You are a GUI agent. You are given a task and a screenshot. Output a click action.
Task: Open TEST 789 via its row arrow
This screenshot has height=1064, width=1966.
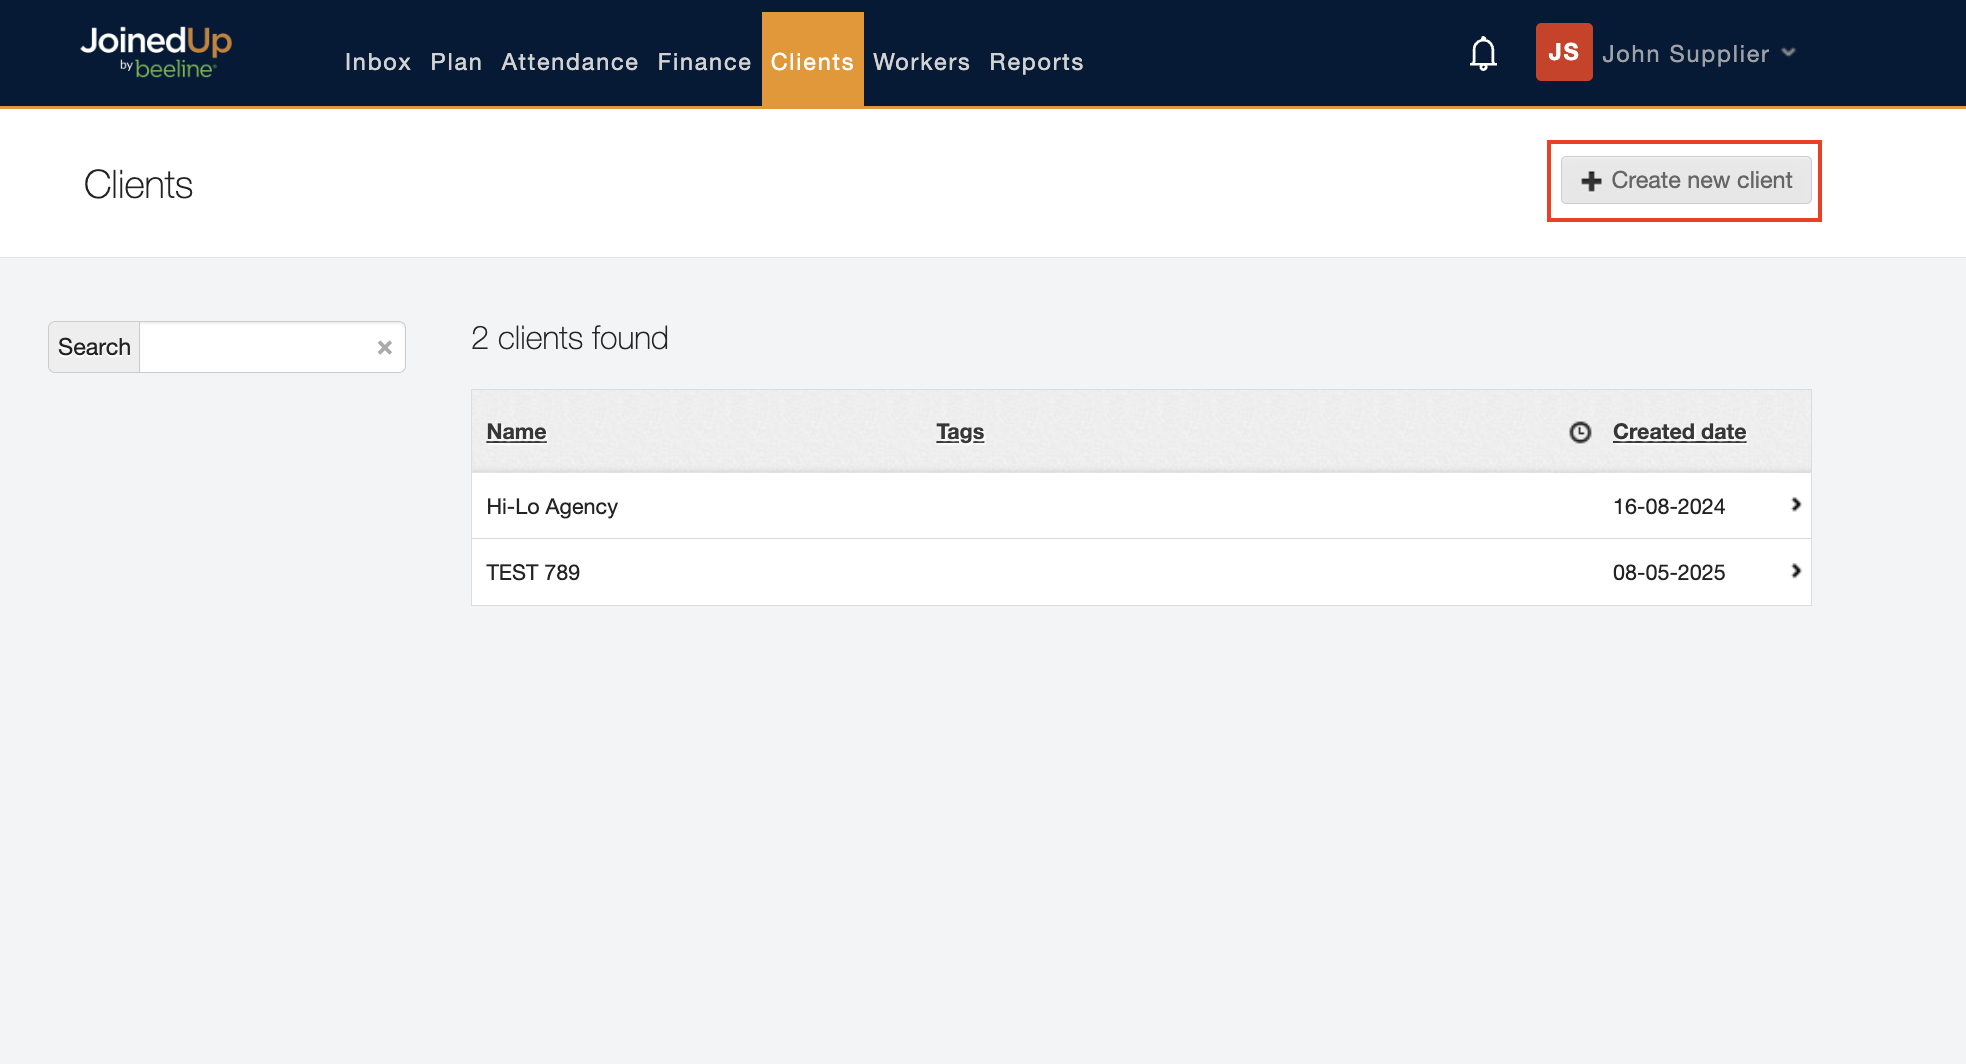tap(1795, 571)
